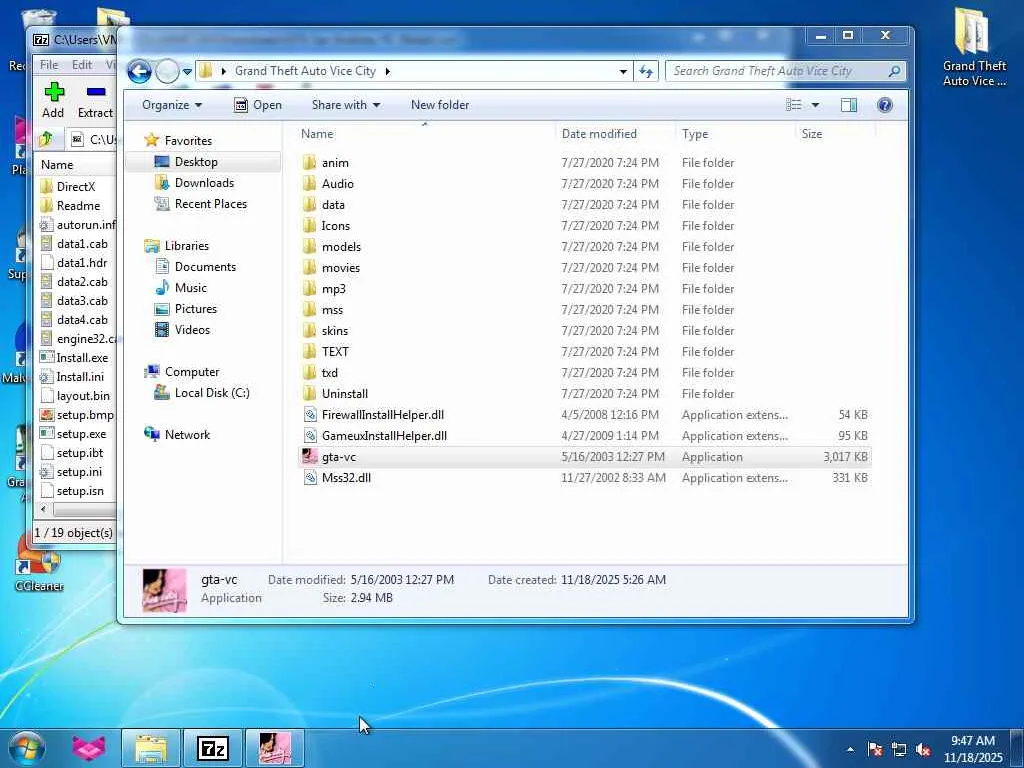Image resolution: width=1024 pixels, height=768 pixels.
Task: Select the models folder icon
Action: 310,246
